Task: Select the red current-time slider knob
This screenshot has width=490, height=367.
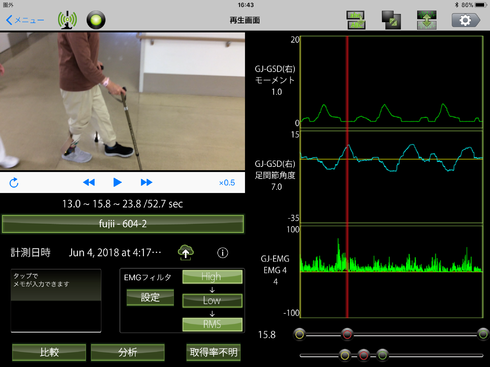Action: (347, 334)
